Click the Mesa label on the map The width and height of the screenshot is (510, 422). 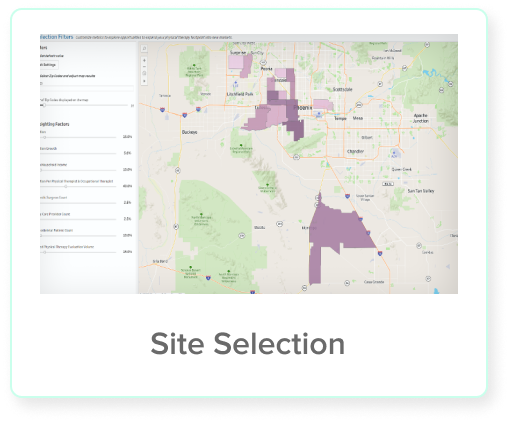358,118
